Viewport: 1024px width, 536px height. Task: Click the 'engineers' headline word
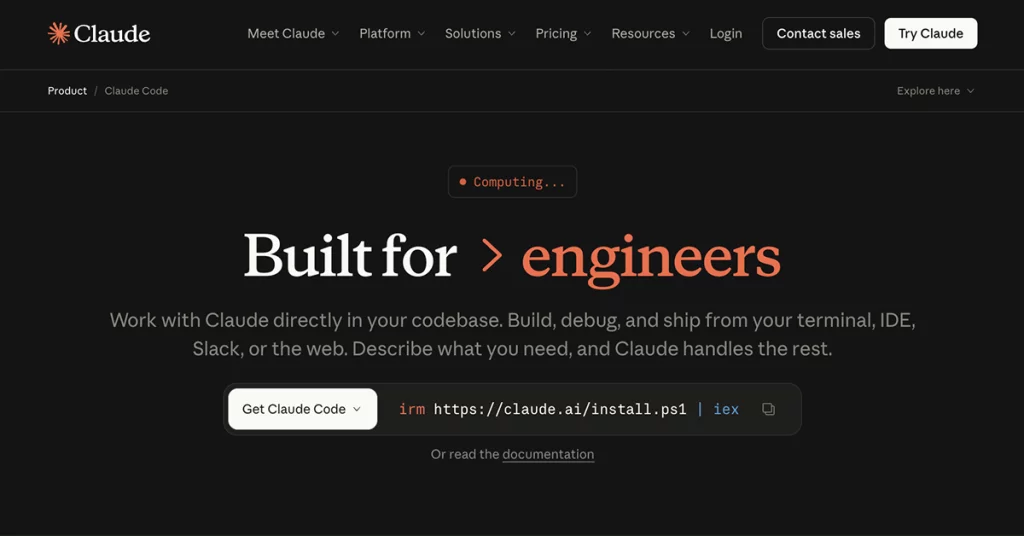651,259
